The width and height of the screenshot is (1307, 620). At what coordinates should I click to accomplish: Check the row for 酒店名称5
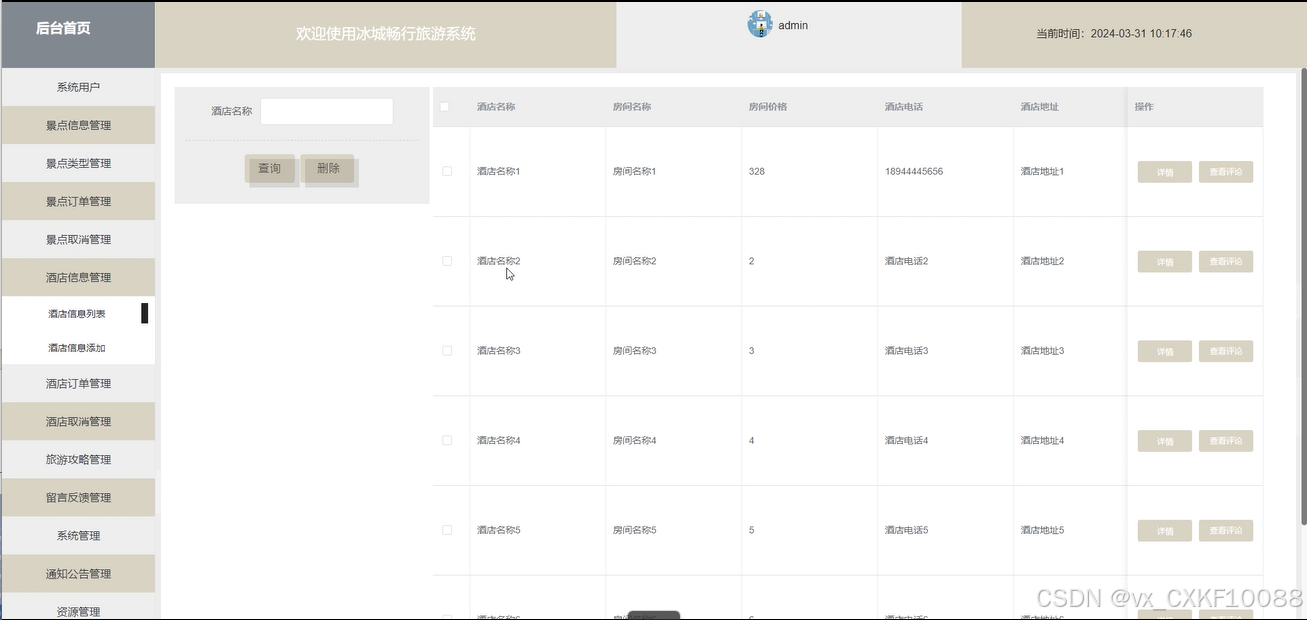point(447,530)
